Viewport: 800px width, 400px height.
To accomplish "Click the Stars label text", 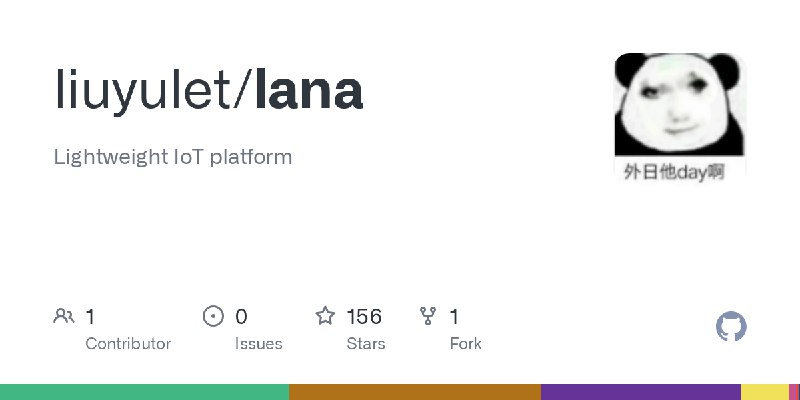I will [x=366, y=344].
